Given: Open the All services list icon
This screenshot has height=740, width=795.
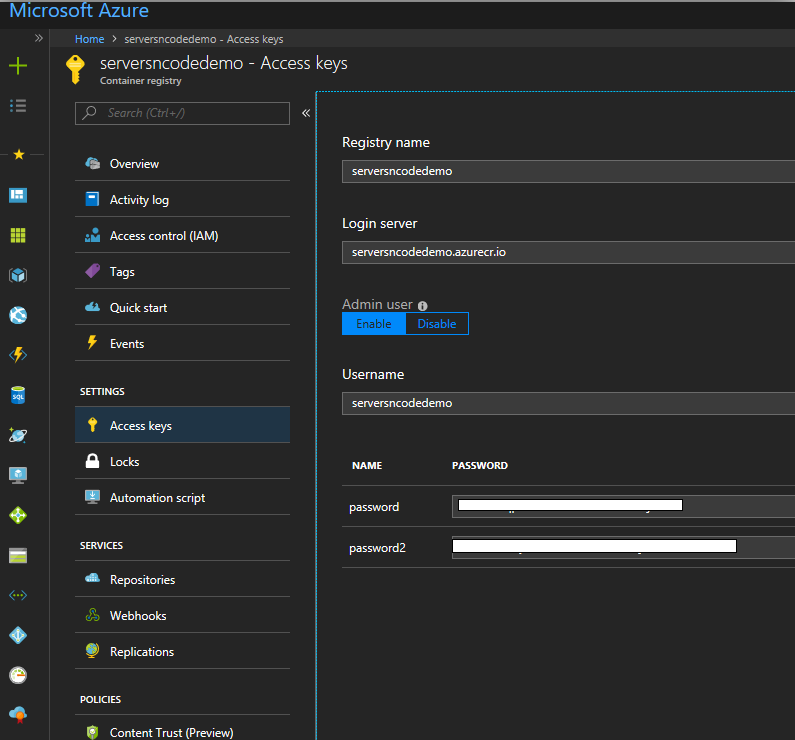Looking at the screenshot, I should point(18,105).
